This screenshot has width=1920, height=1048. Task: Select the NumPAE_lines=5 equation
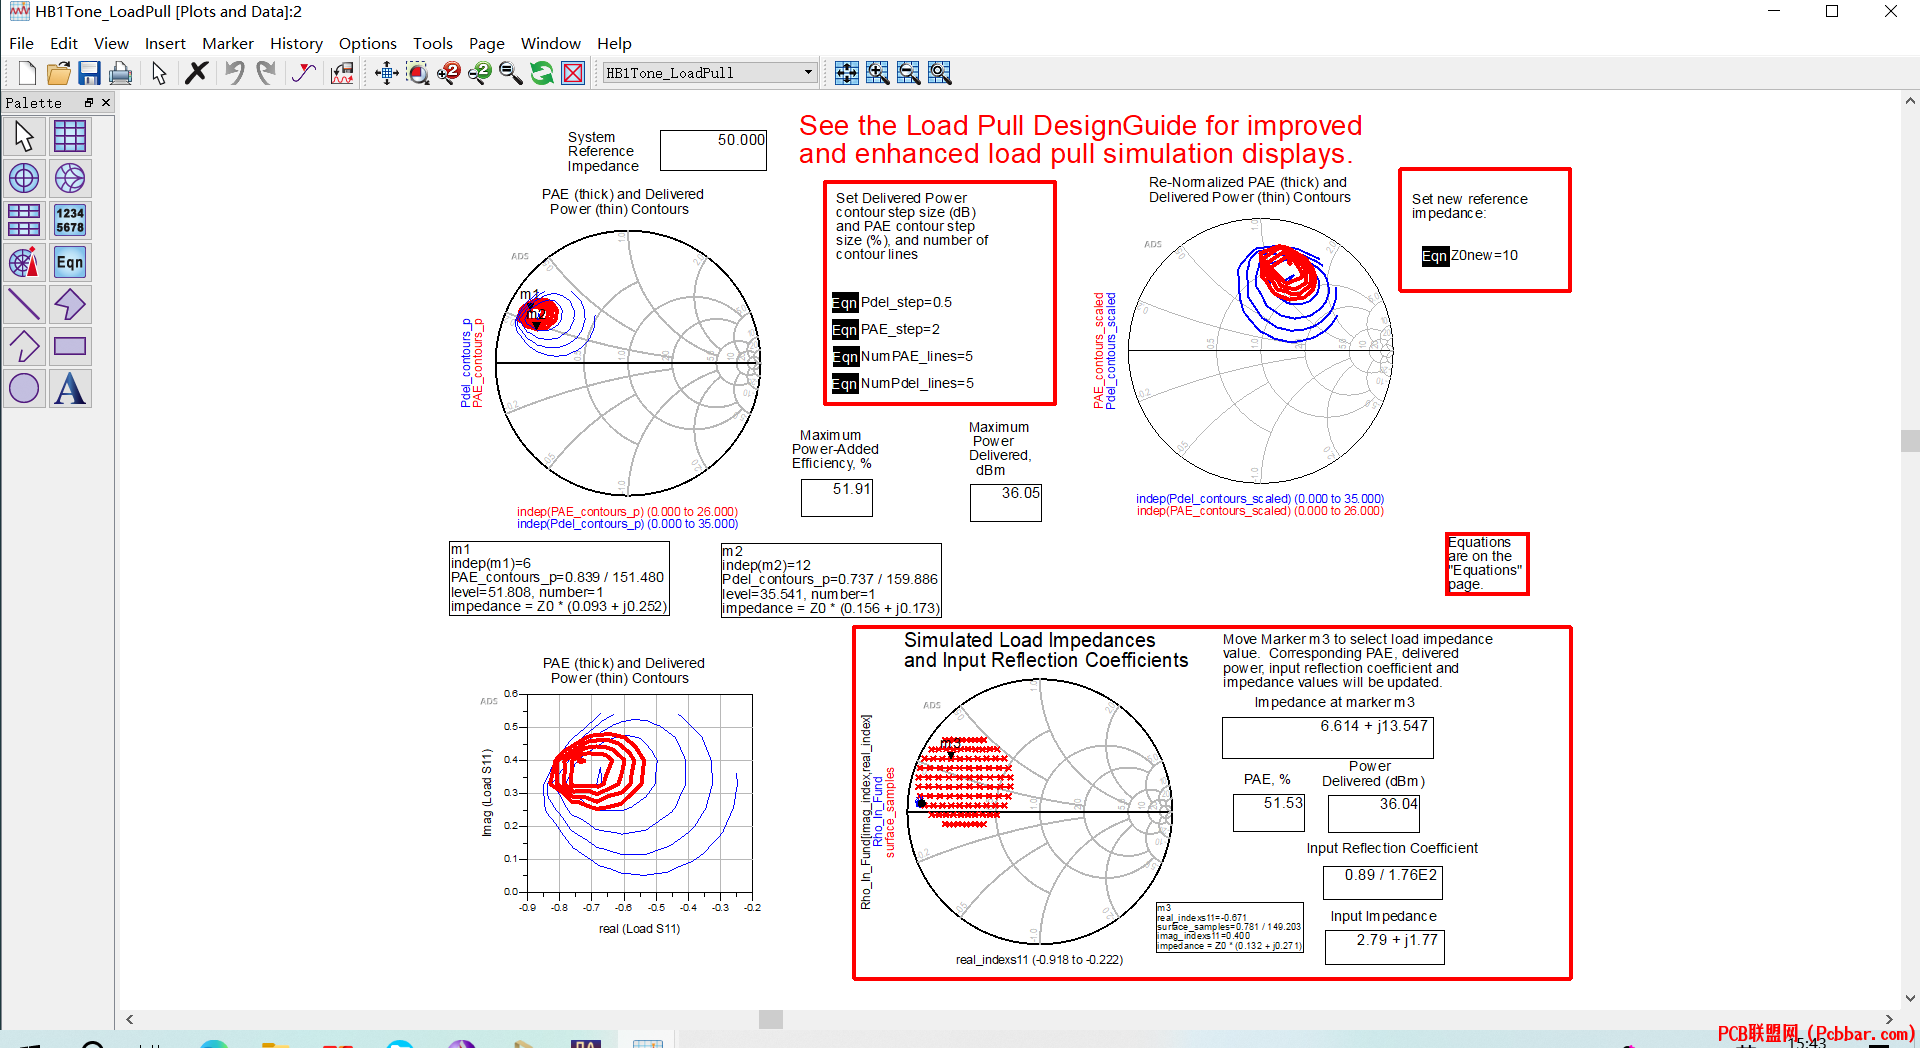902,356
